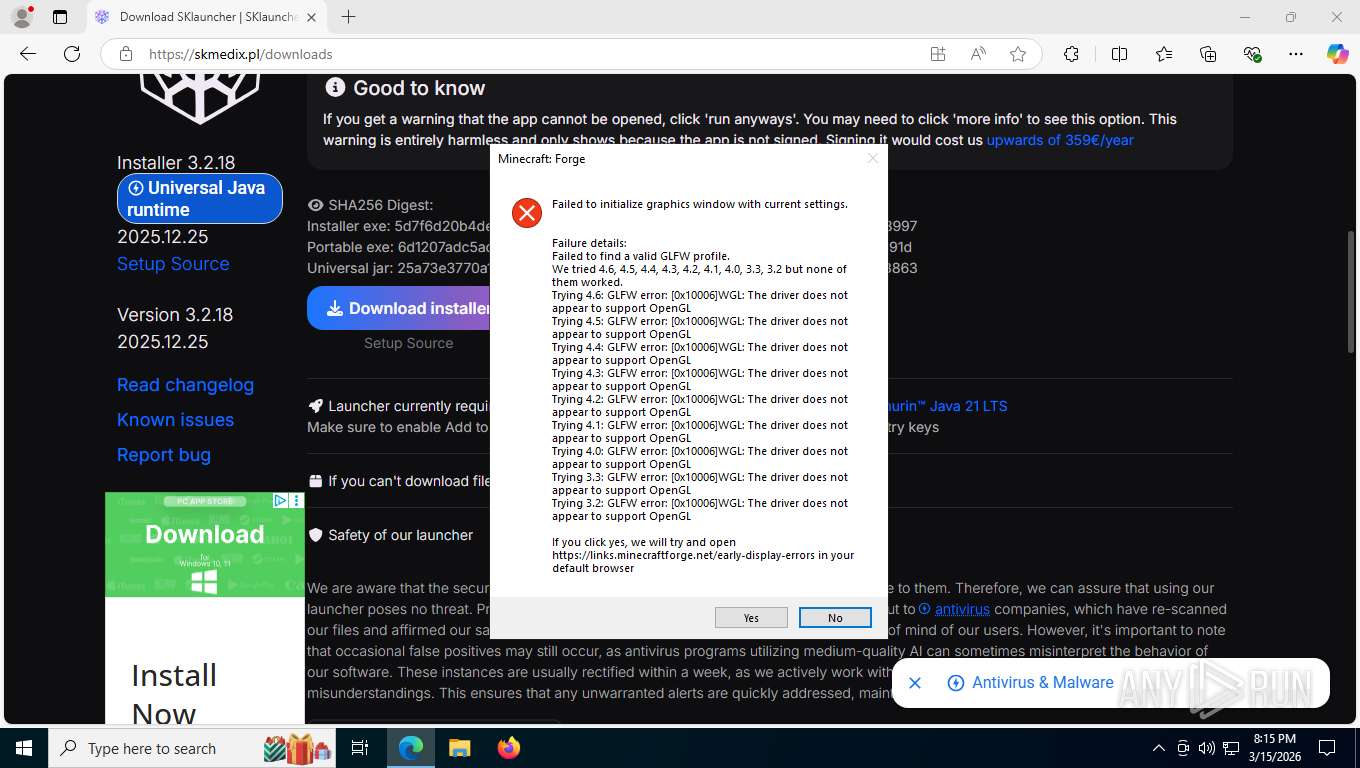Image resolution: width=1360 pixels, height=768 pixels.
Task: Open Browser essentials heart icon
Action: click(x=1253, y=54)
